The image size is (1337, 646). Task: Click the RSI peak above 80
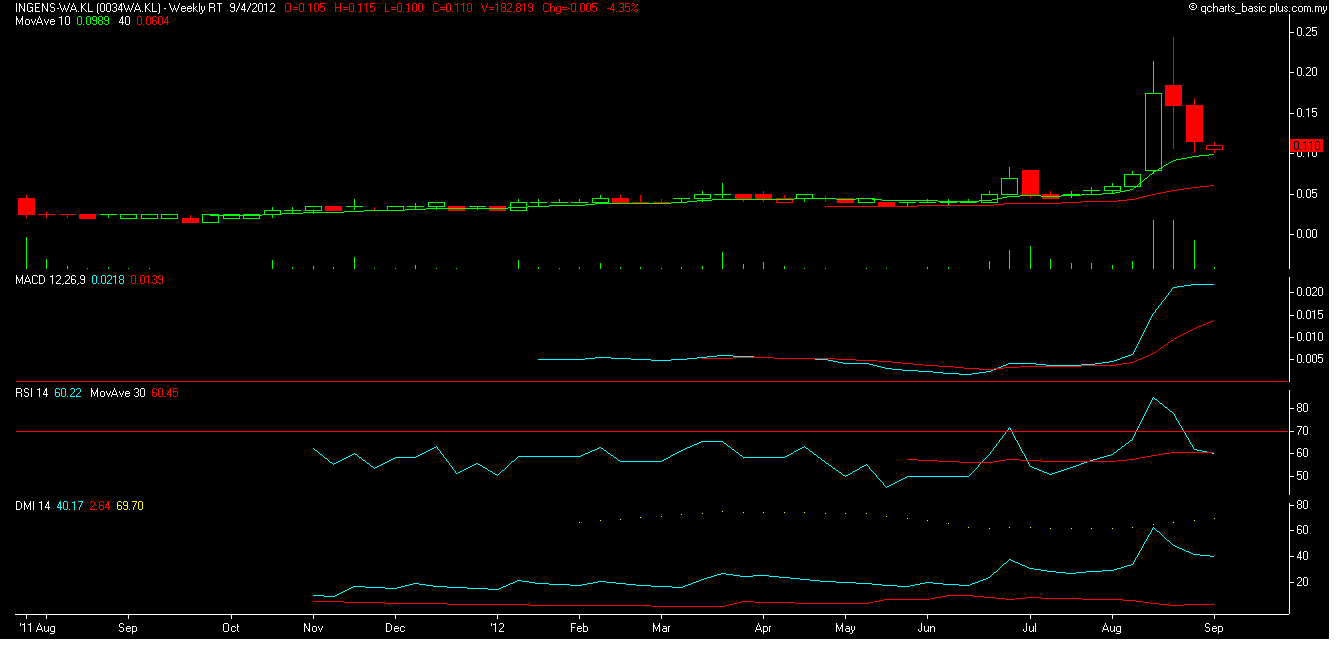1153,398
